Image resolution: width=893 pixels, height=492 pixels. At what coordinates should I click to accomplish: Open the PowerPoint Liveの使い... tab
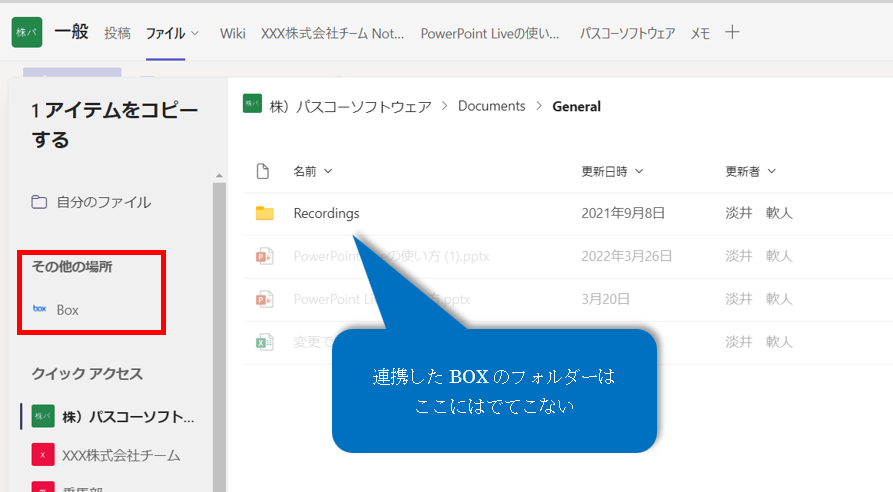pyautogui.click(x=490, y=33)
